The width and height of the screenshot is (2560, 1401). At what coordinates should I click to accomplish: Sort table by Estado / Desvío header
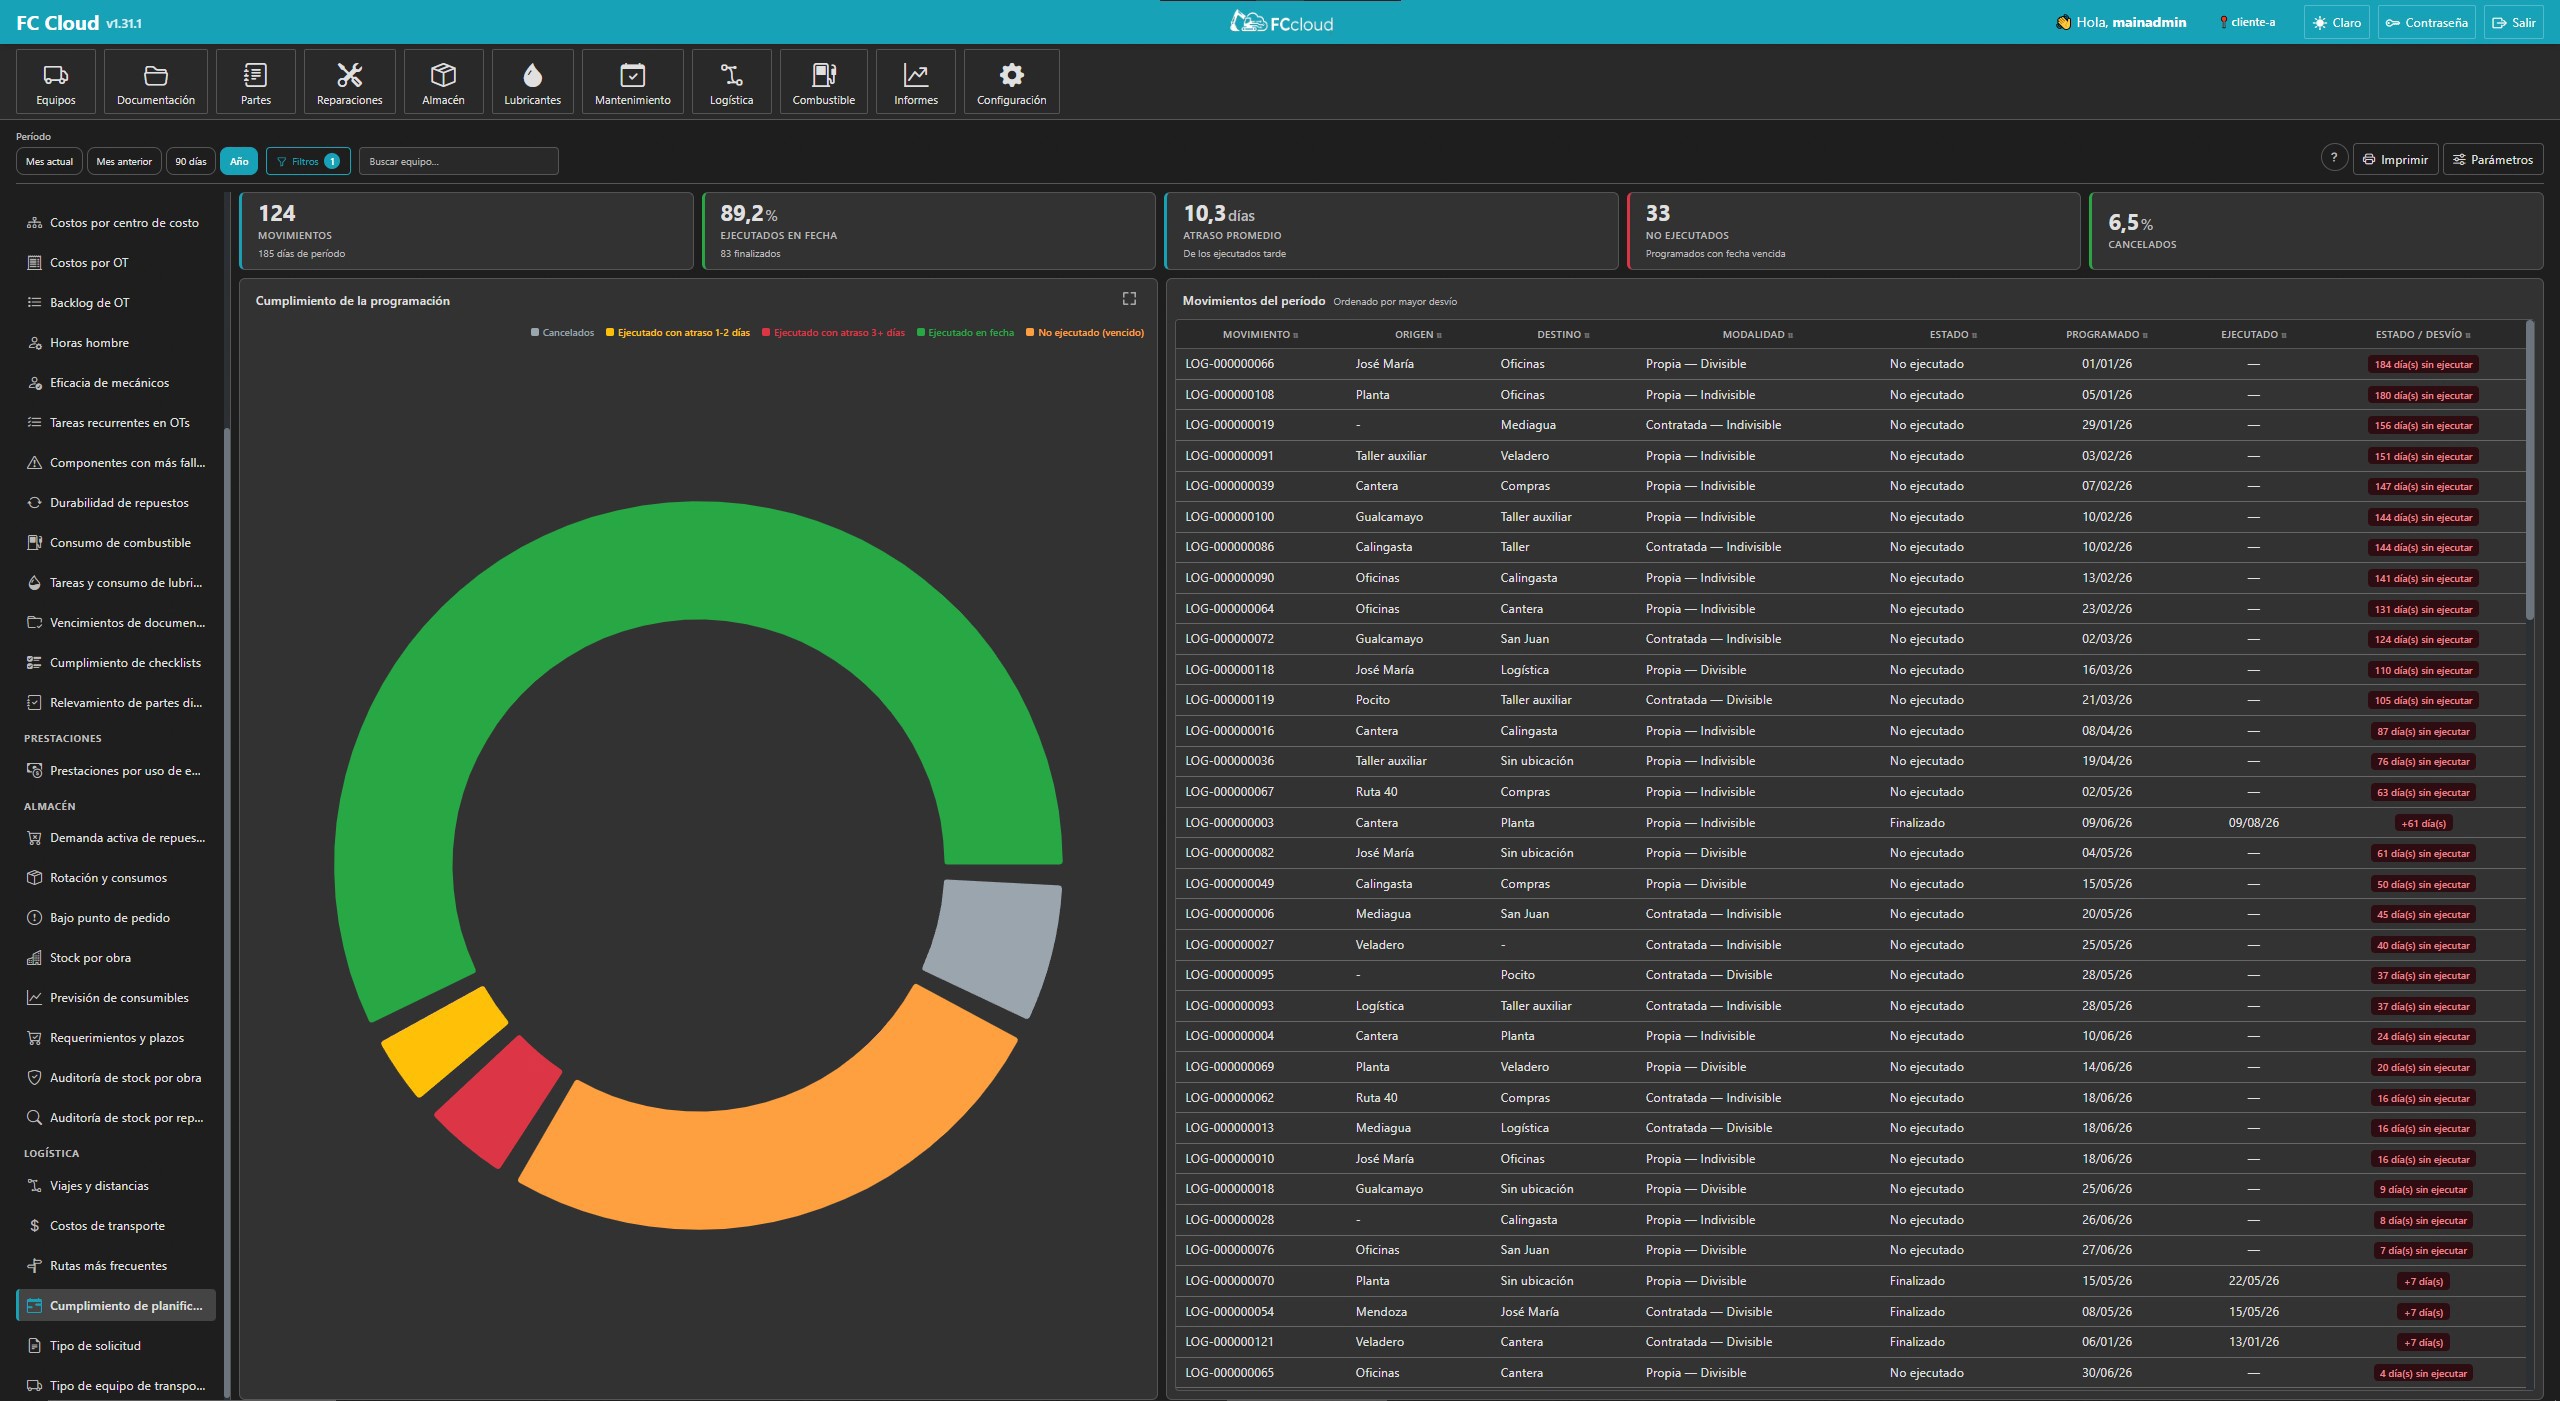2422,335
